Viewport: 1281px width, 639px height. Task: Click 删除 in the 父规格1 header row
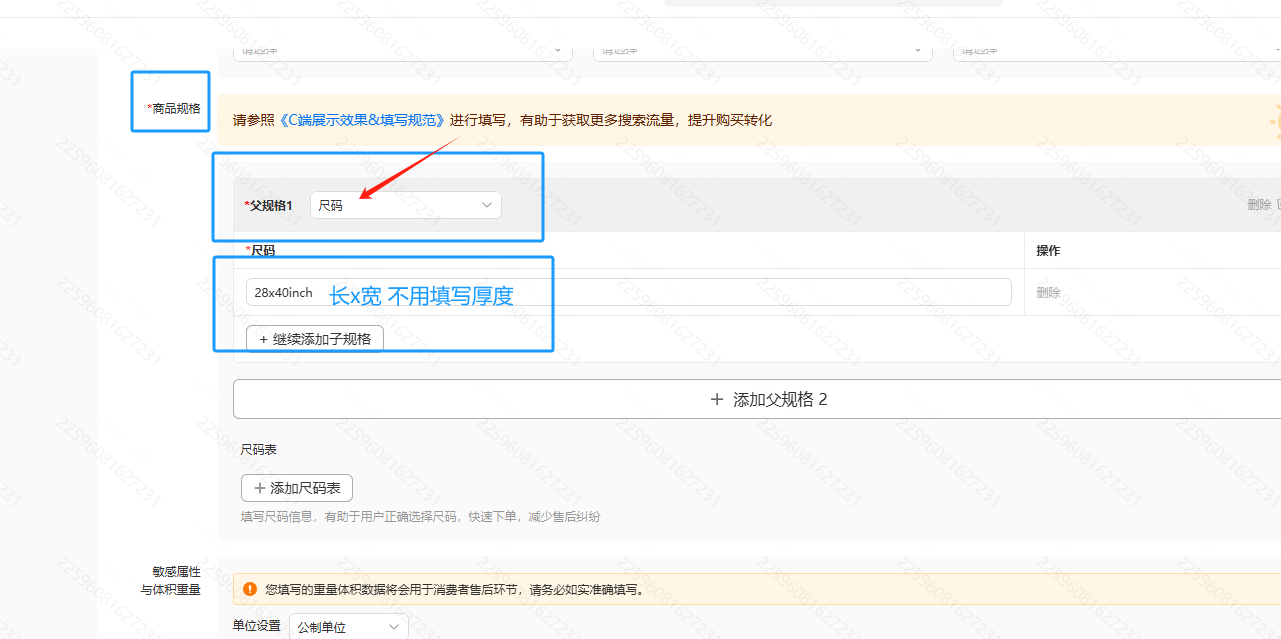click(x=1258, y=205)
